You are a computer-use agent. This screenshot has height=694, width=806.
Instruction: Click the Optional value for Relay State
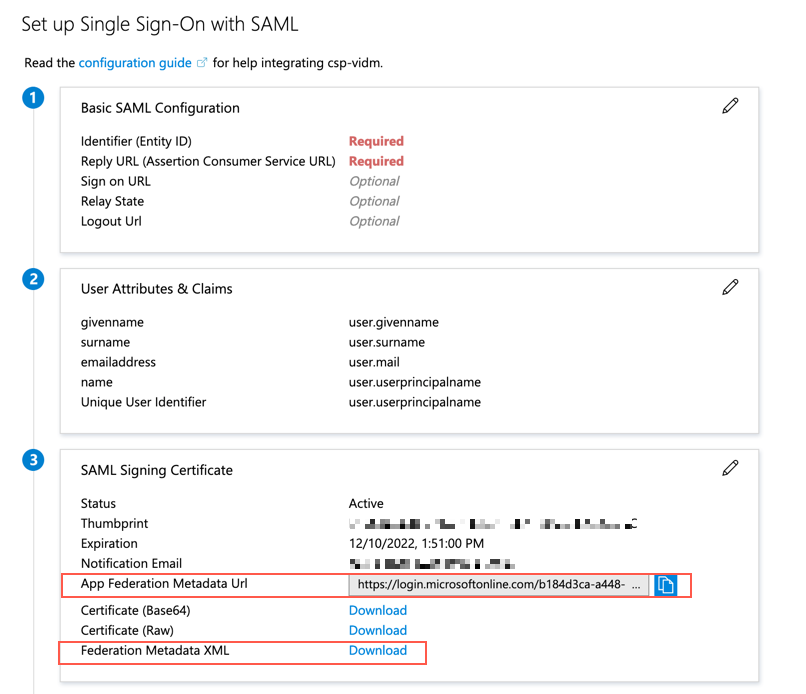point(374,201)
